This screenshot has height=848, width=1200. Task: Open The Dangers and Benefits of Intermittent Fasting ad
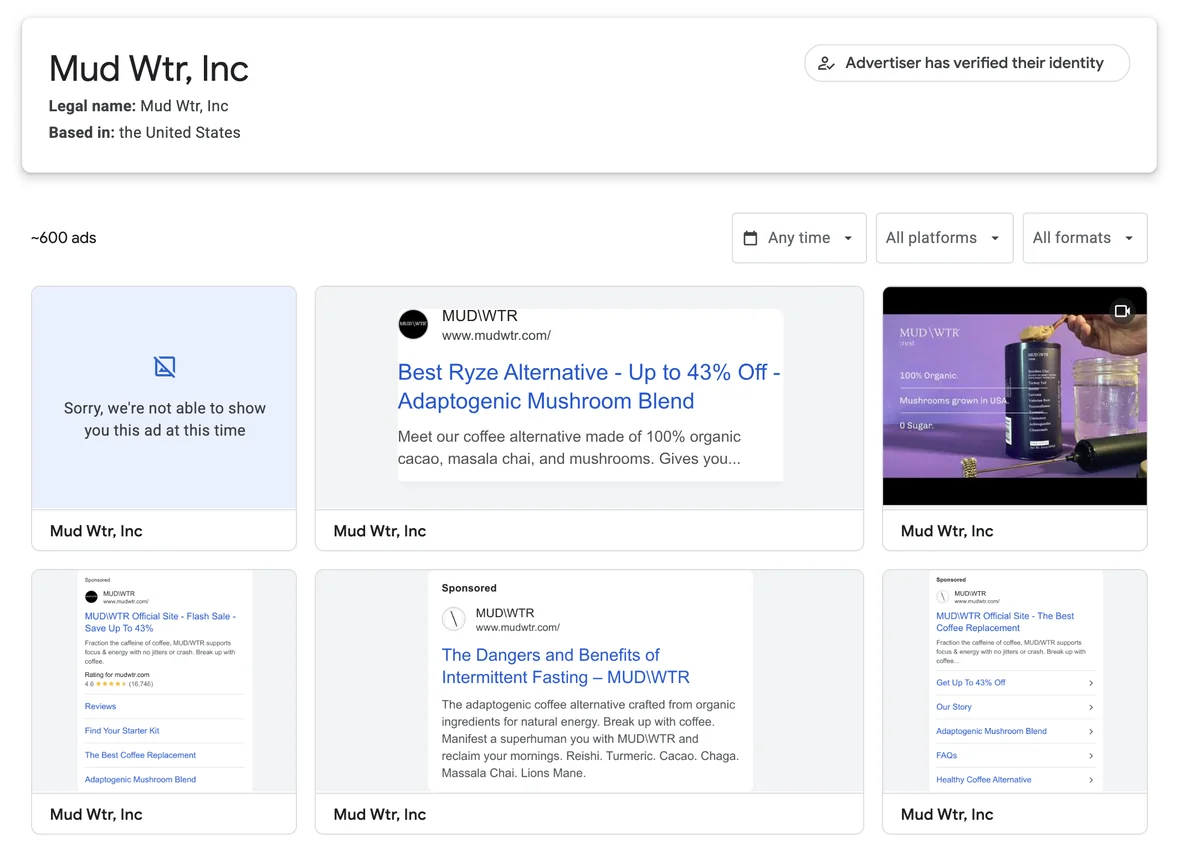pos(565,665)
